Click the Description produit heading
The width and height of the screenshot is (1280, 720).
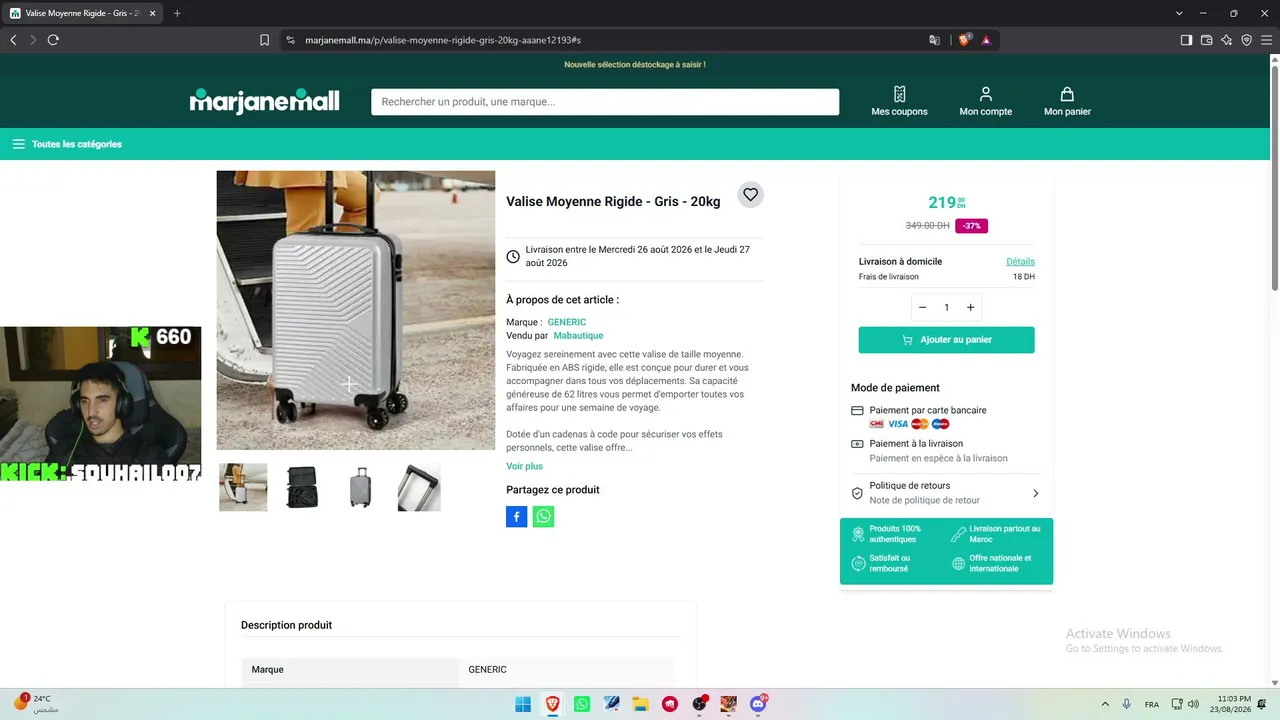[286, 625]
